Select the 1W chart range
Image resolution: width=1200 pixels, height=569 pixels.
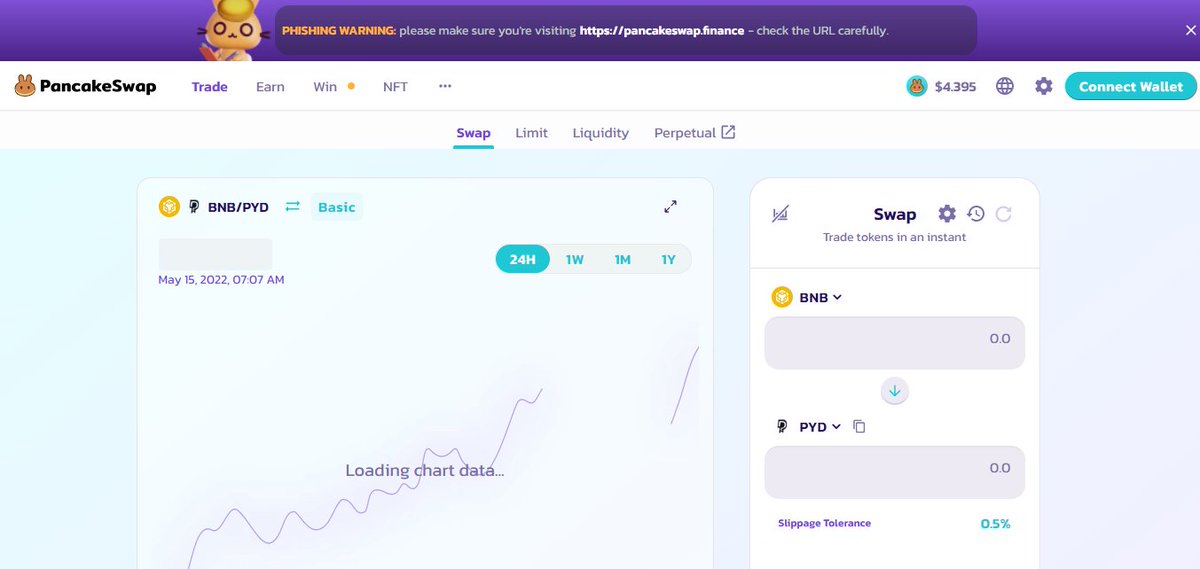click(575, 260)
